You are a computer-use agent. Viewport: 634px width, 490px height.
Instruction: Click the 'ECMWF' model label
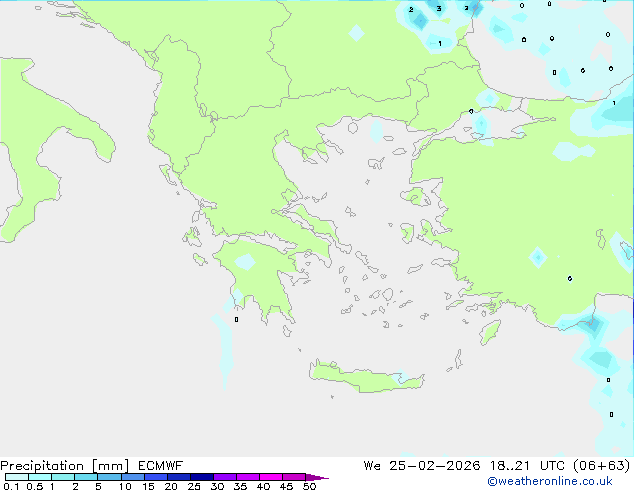click(161, 466)
